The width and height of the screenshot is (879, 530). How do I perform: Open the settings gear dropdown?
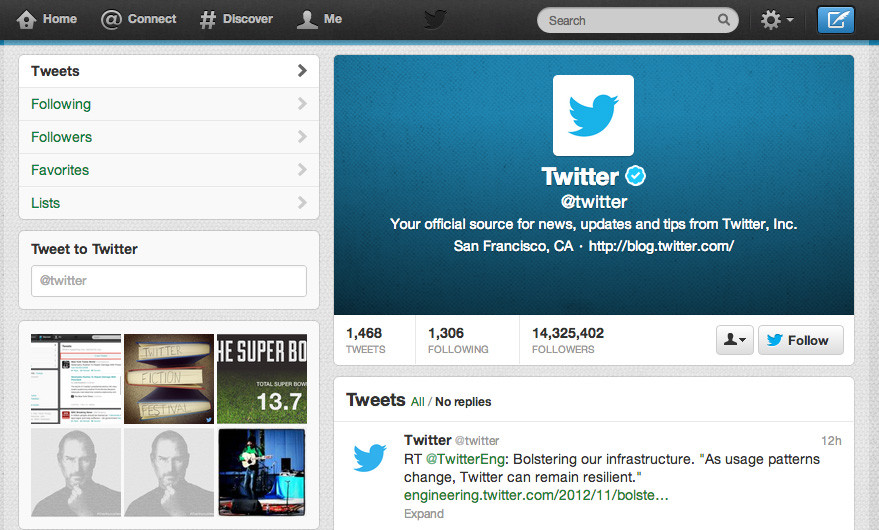tap(776, 20)
